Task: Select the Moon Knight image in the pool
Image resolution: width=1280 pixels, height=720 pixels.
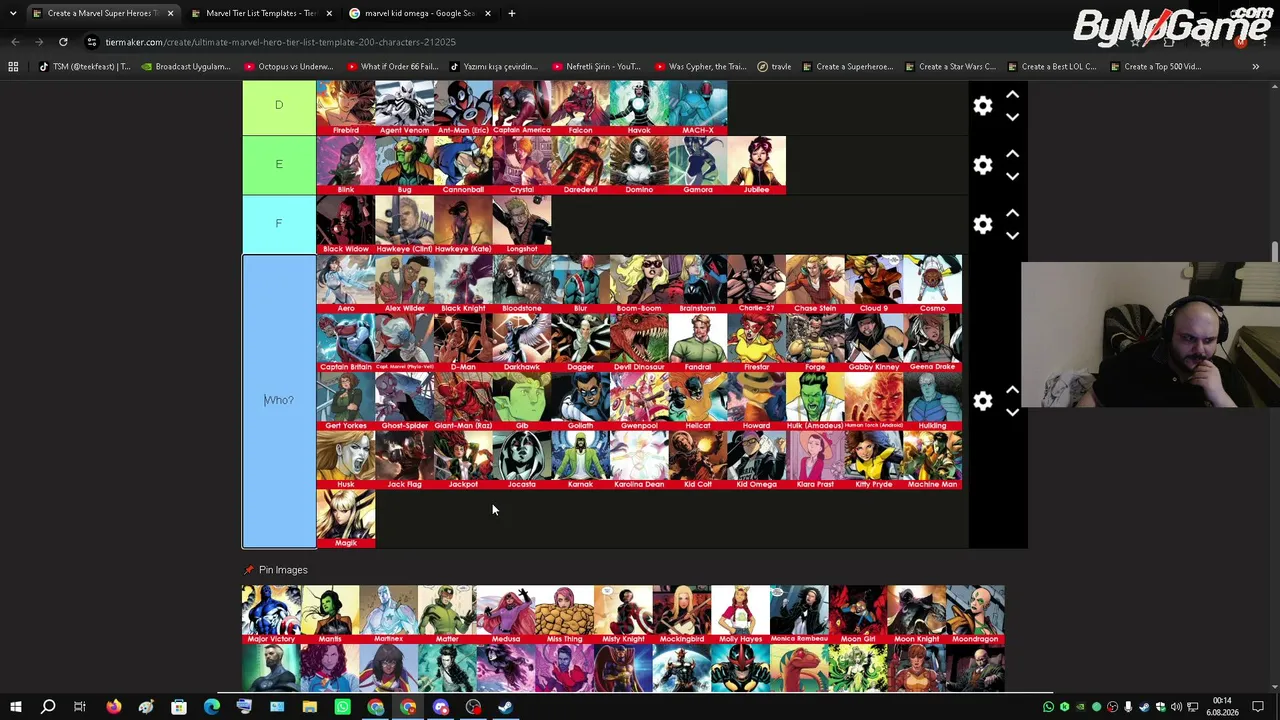Action: [917, 614]
